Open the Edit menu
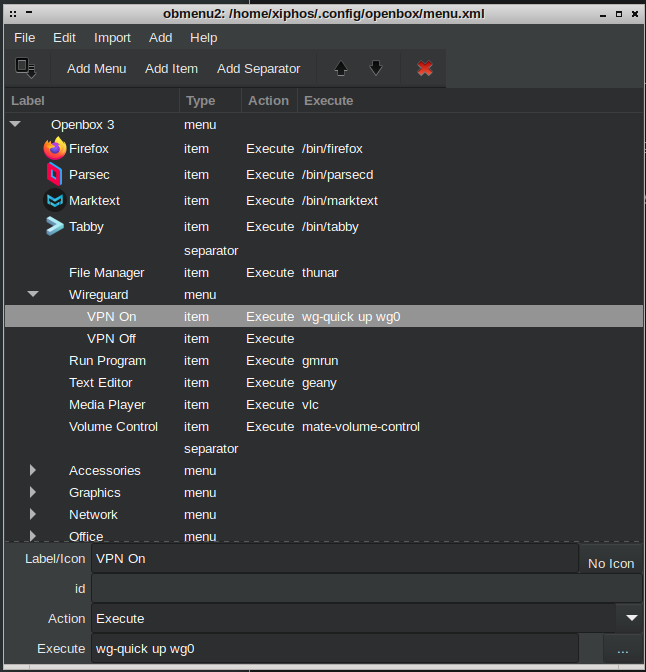 tap(64, 38)
